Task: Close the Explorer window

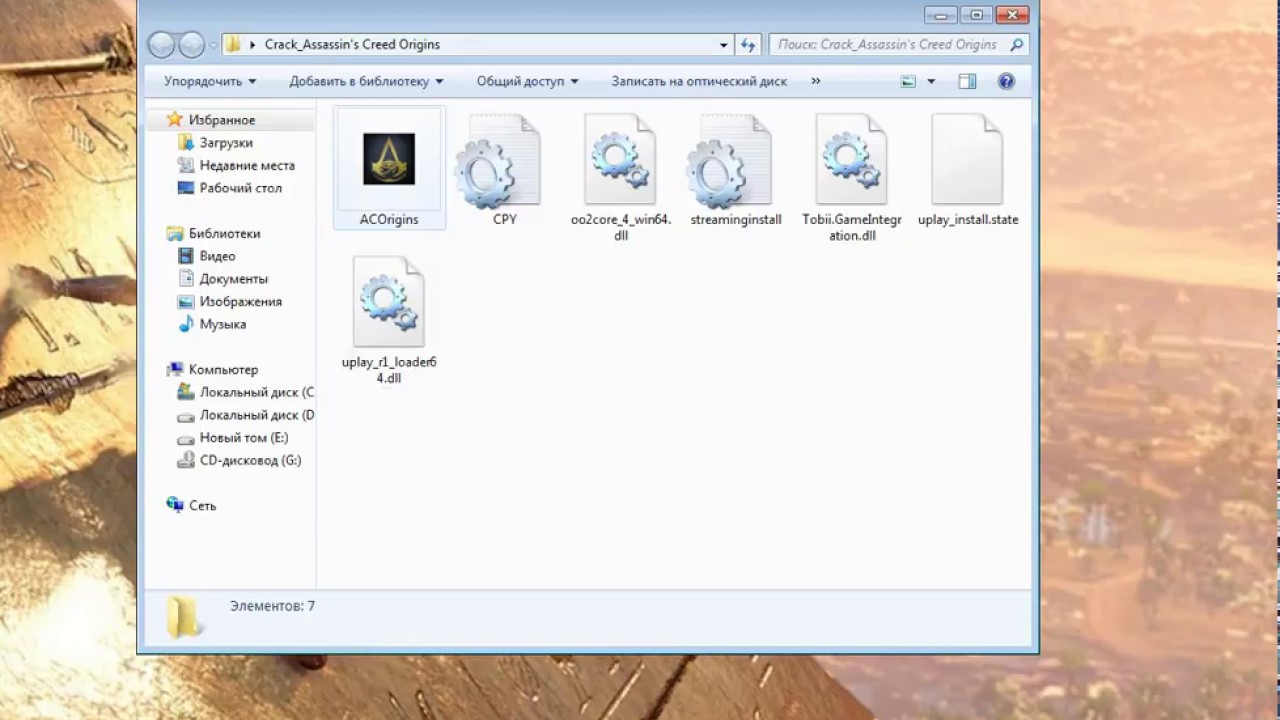Action: pos(1012,15)
